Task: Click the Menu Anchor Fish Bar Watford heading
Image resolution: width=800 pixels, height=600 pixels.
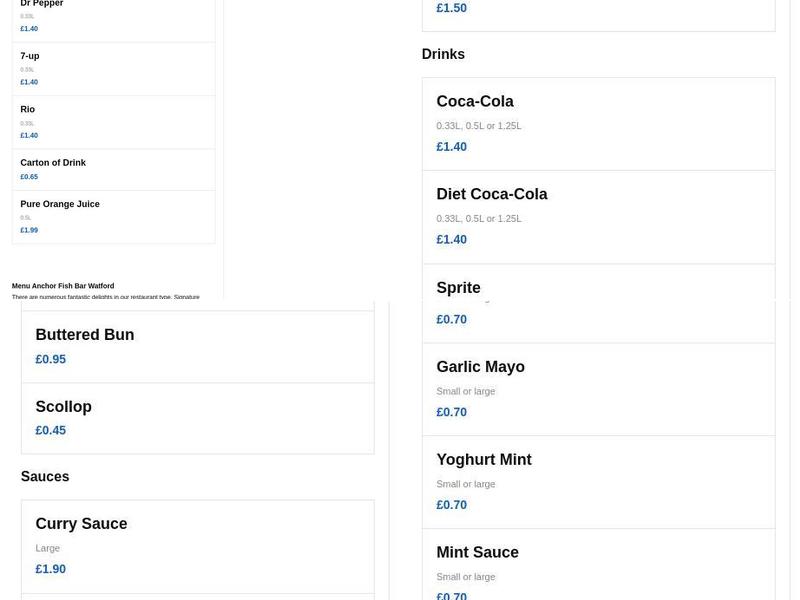Action: pos(63,286)
